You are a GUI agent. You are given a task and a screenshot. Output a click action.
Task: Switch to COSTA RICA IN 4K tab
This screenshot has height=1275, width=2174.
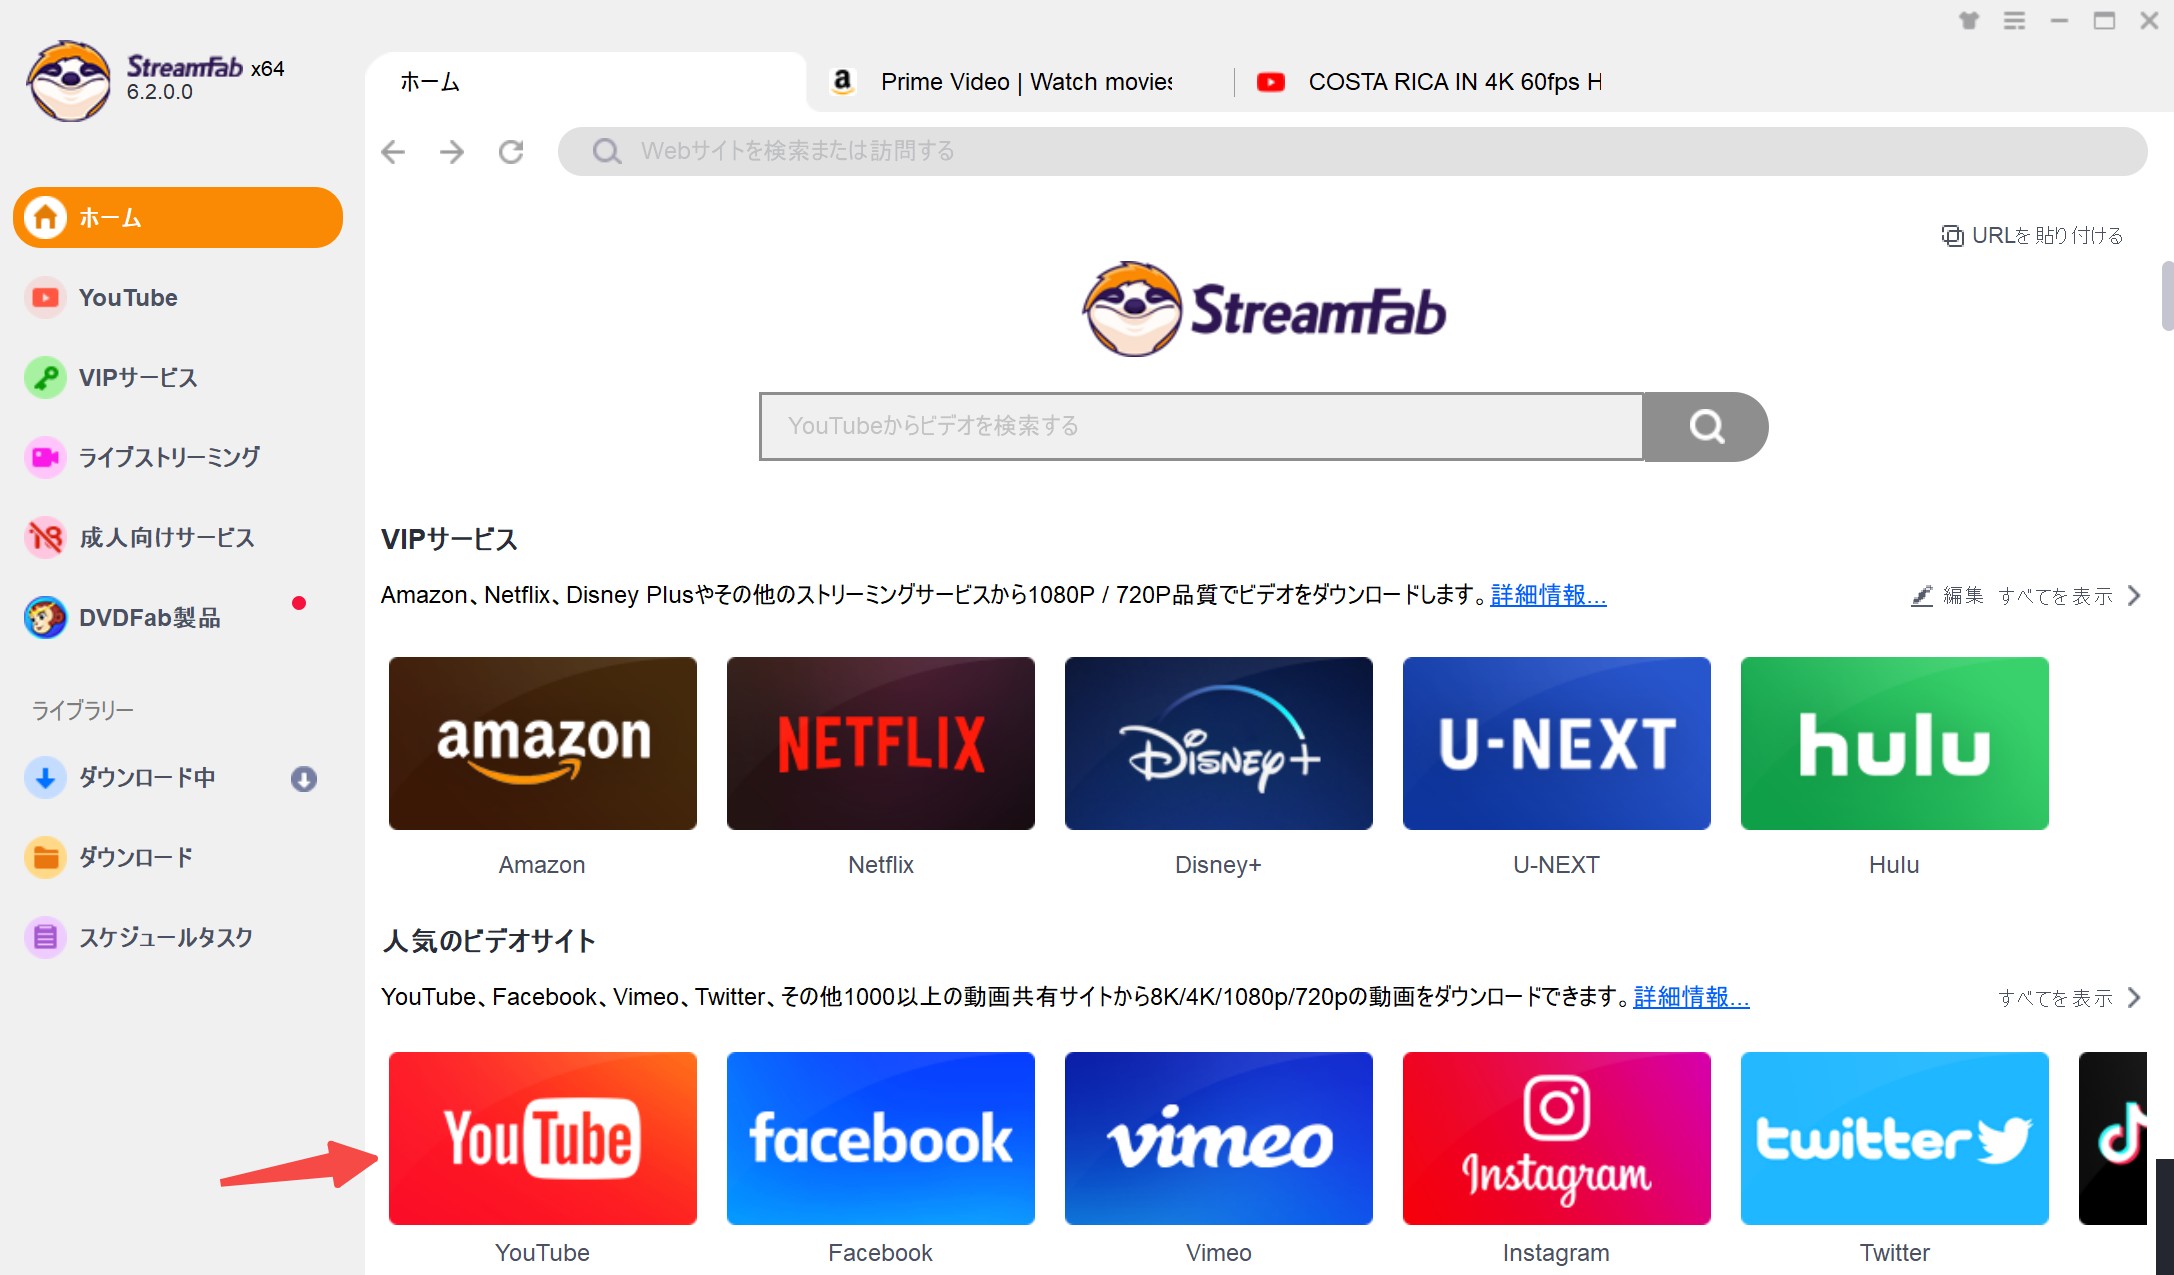(1430, 82)
